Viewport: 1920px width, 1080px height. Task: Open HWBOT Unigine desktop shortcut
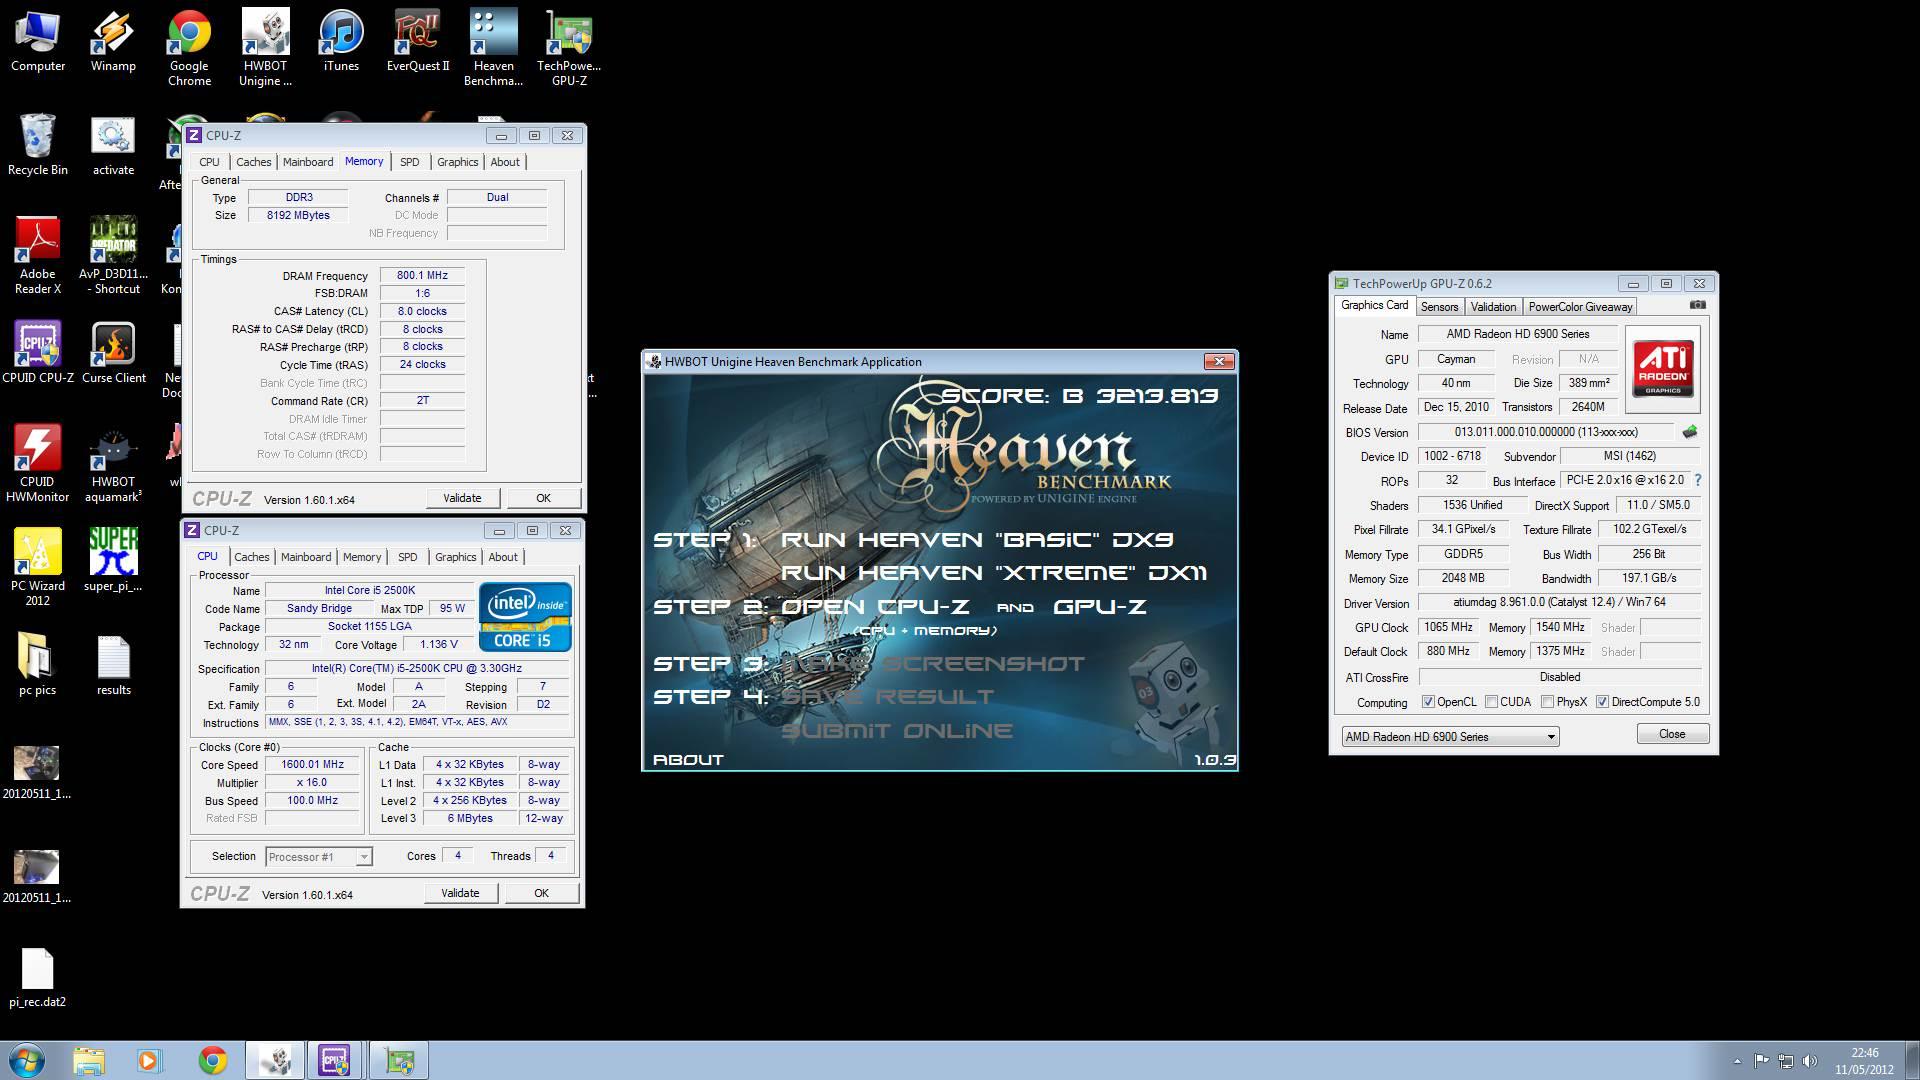(265, 48)
